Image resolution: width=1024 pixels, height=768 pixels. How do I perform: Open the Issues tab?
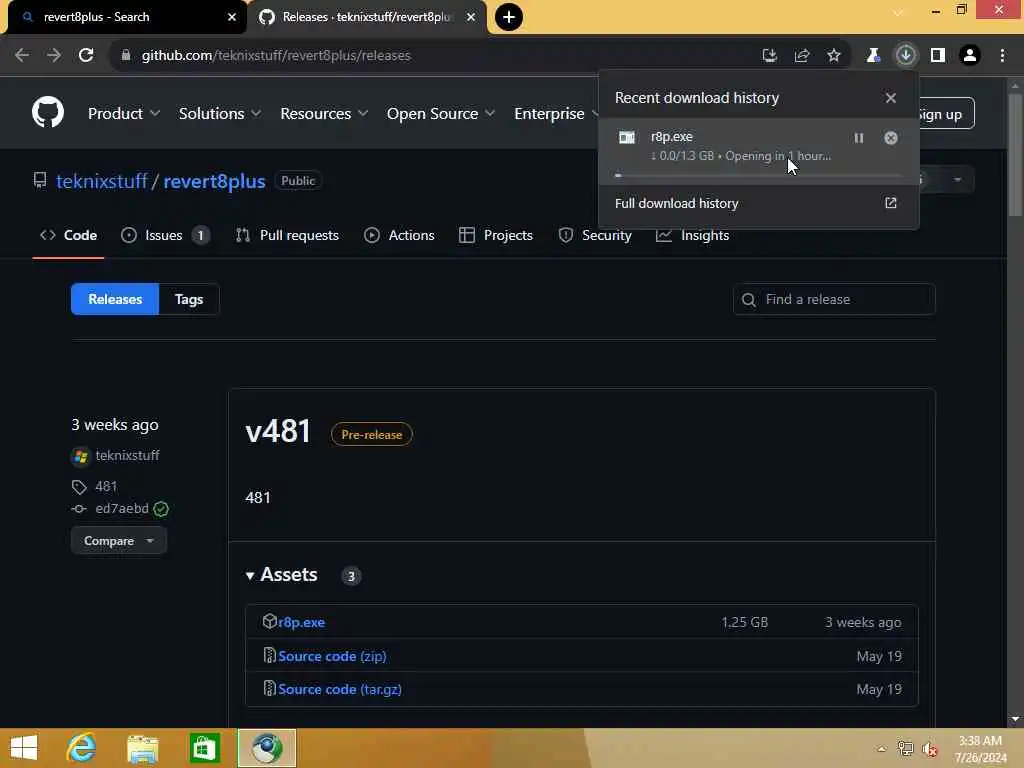point(165,235)
